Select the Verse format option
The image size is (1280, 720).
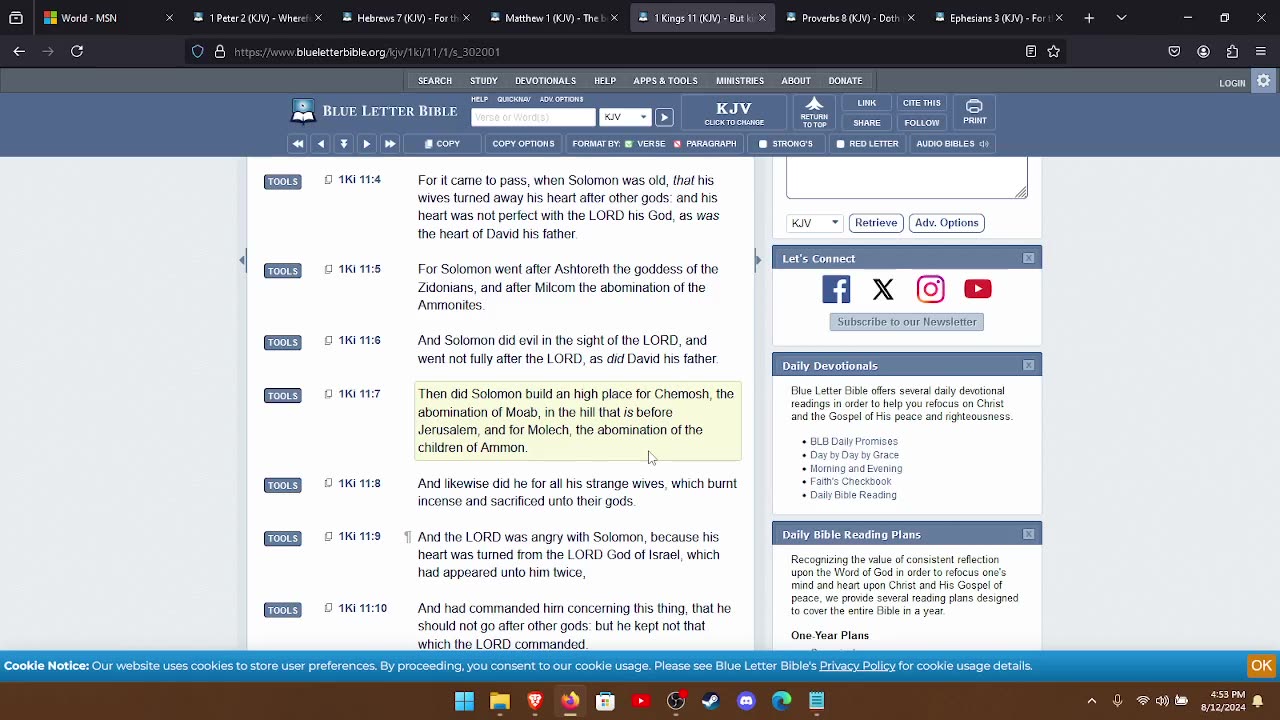click(x=644, y=144)
